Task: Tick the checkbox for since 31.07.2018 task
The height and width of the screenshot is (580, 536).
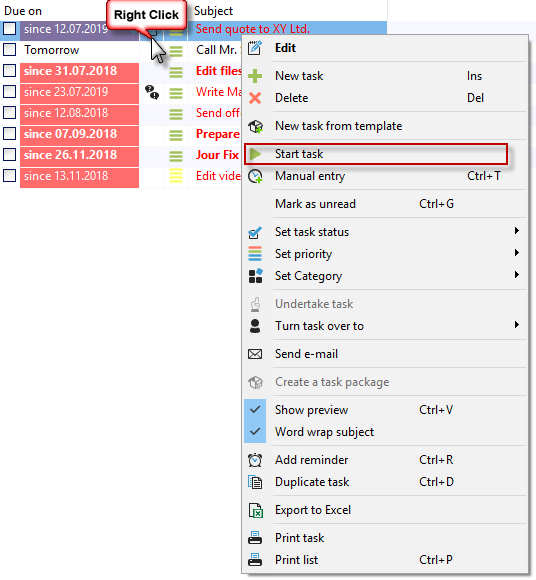Action: pos(10,71)
